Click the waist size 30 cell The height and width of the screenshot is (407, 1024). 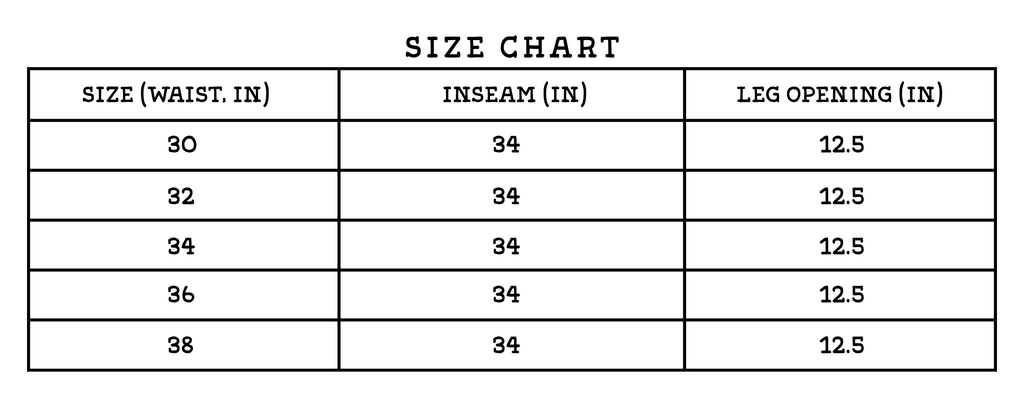[183, 145]
